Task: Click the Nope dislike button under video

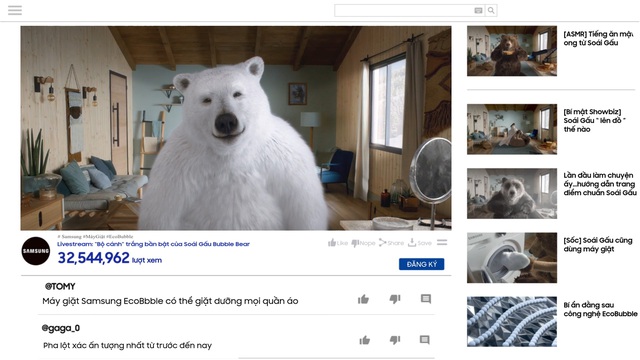Action: [x=363, y=243]
